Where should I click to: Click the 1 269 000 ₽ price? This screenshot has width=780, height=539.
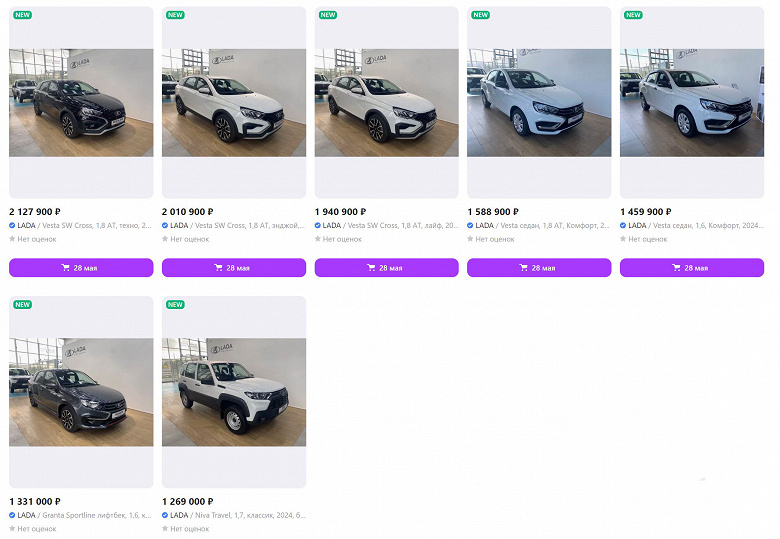[188, 501]
